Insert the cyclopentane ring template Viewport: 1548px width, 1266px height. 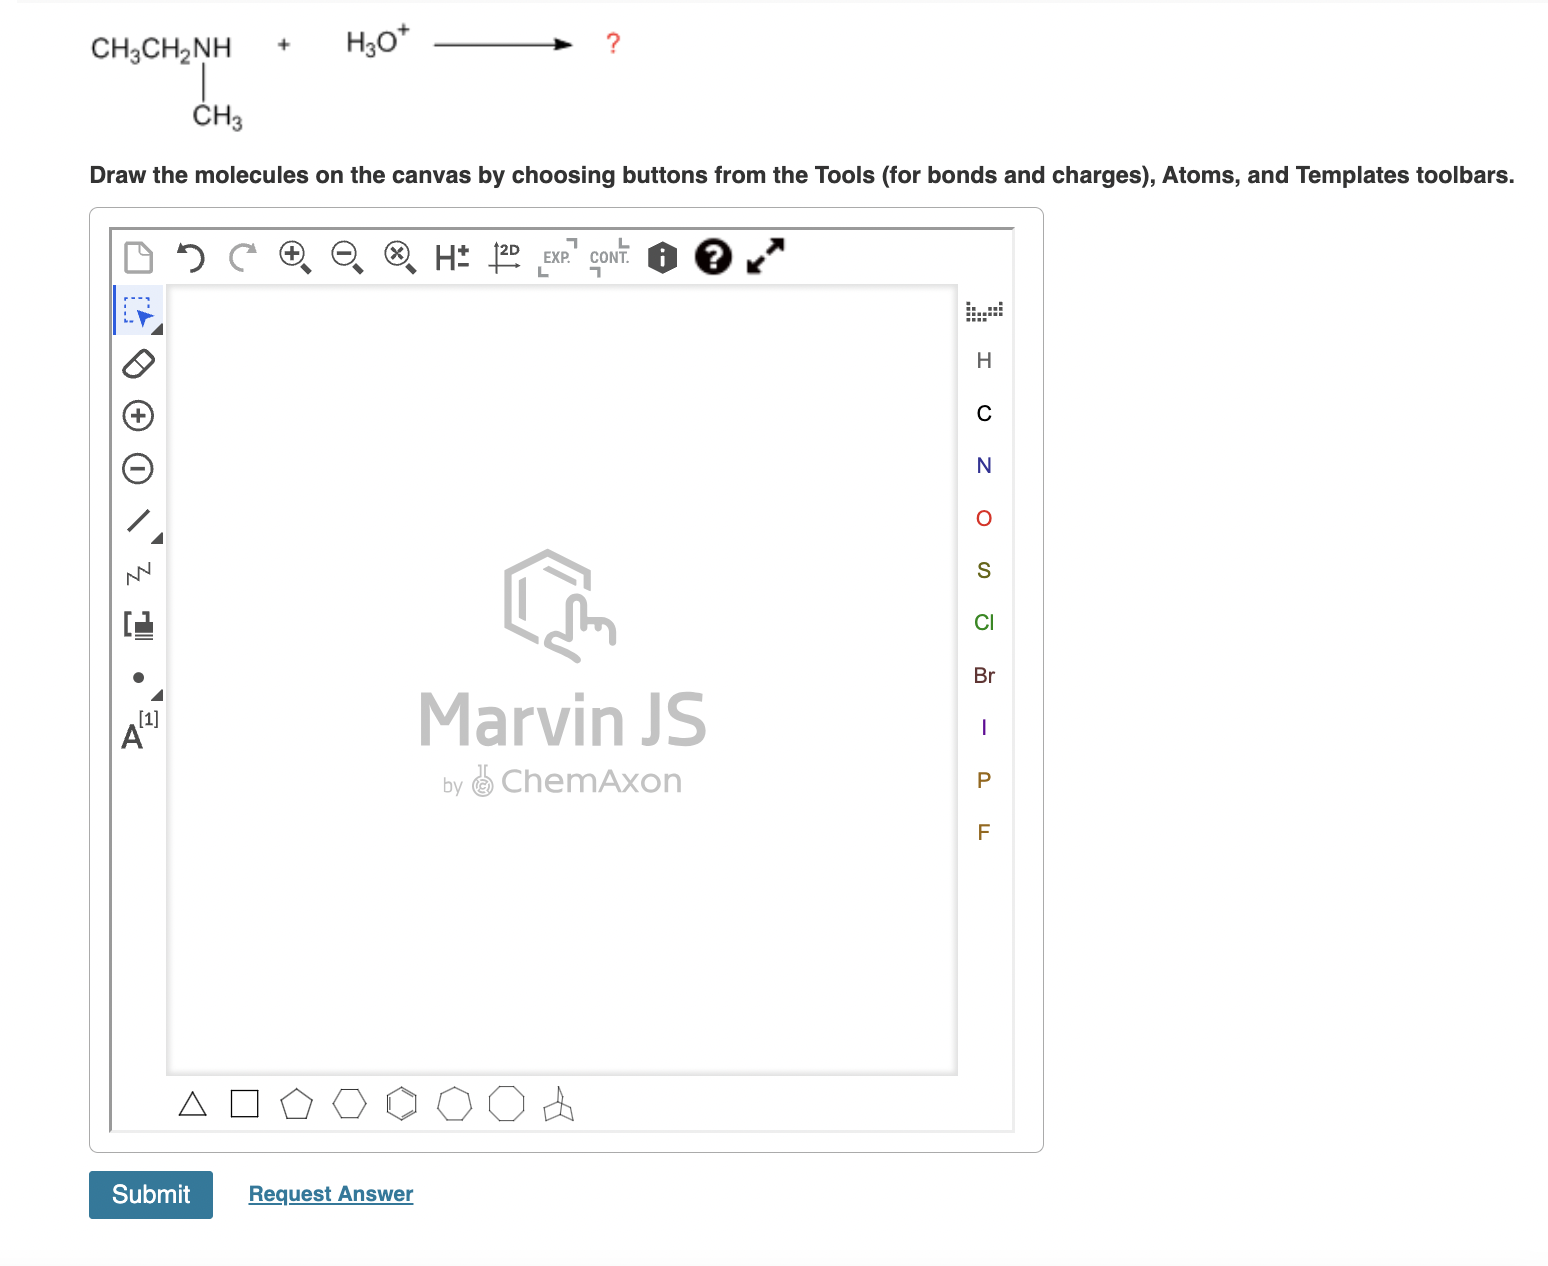(x=297, y=1104)
